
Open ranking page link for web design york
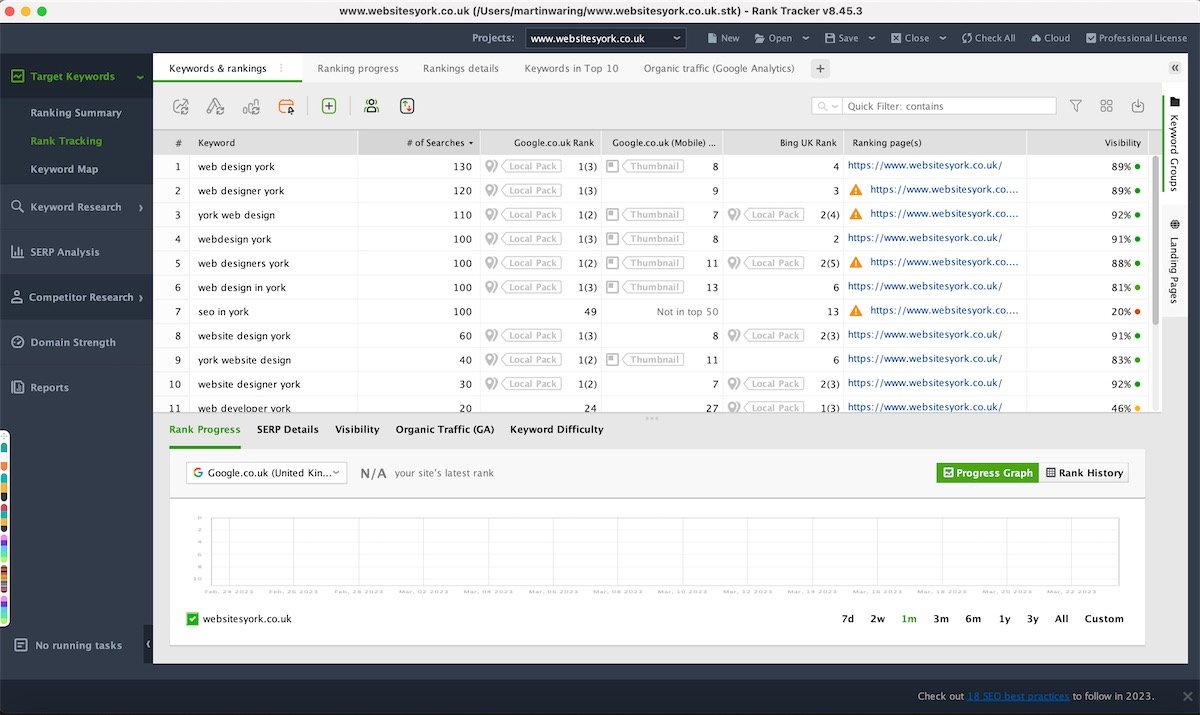point(925,166)
